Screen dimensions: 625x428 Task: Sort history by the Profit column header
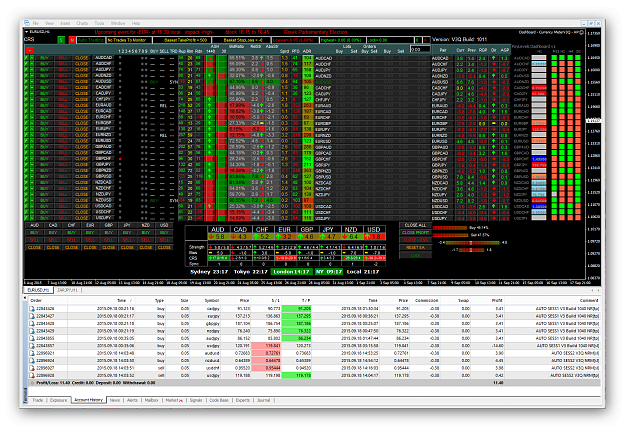click(x=497, y=300)
